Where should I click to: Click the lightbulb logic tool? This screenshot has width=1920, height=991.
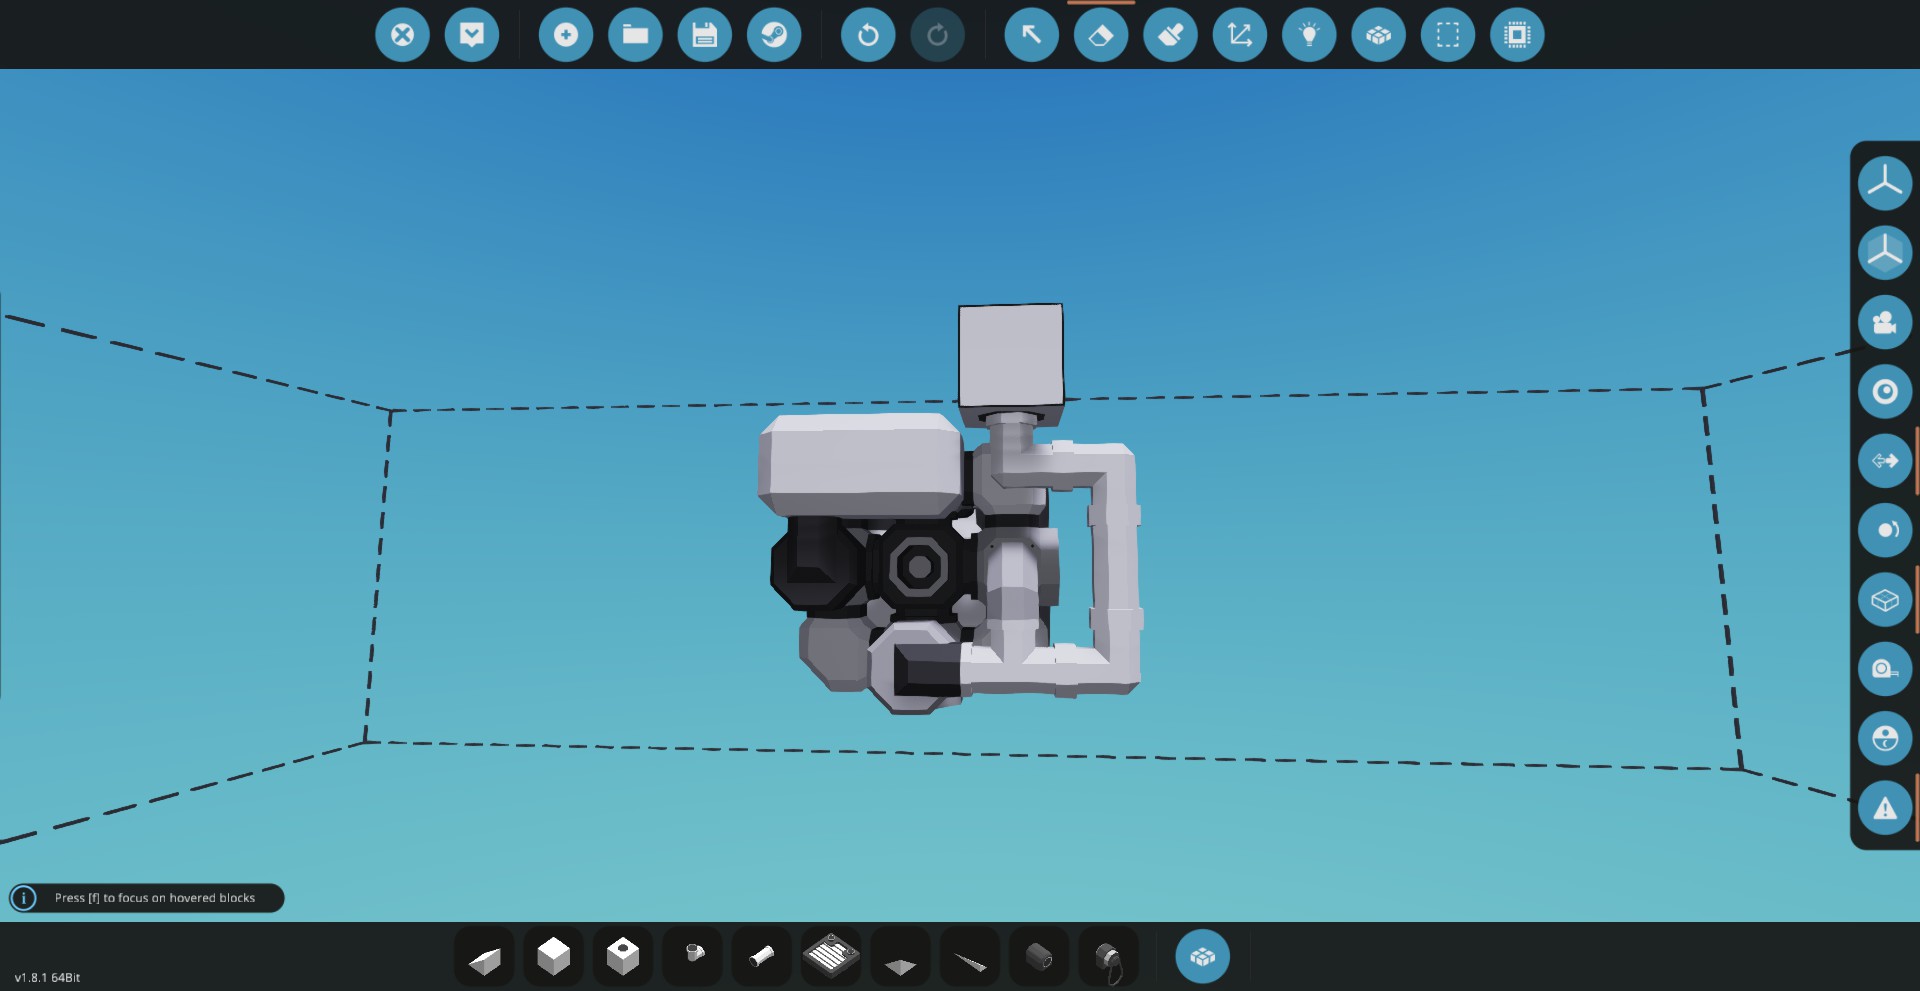tap(1309, 35)
